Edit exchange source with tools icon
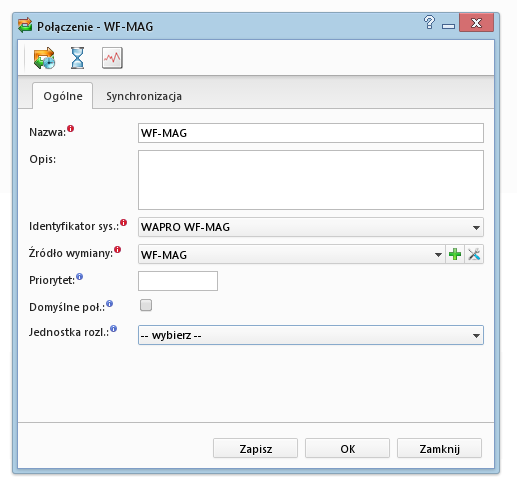Screen dimensions: 517x486 click(x=474, y=254)
